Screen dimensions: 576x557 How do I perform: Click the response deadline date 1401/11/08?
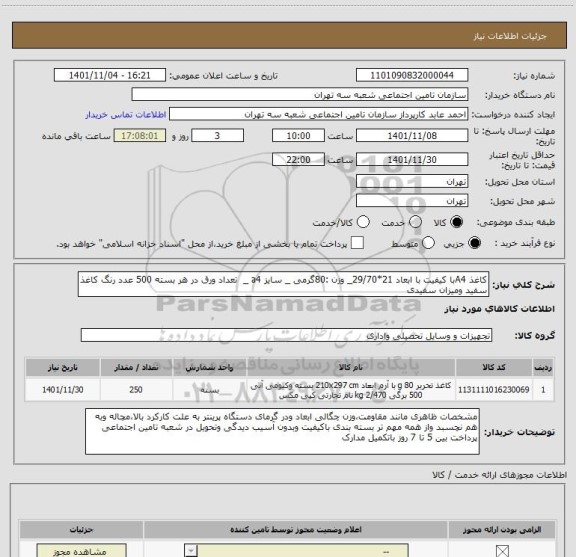click(x=412, y=136)
